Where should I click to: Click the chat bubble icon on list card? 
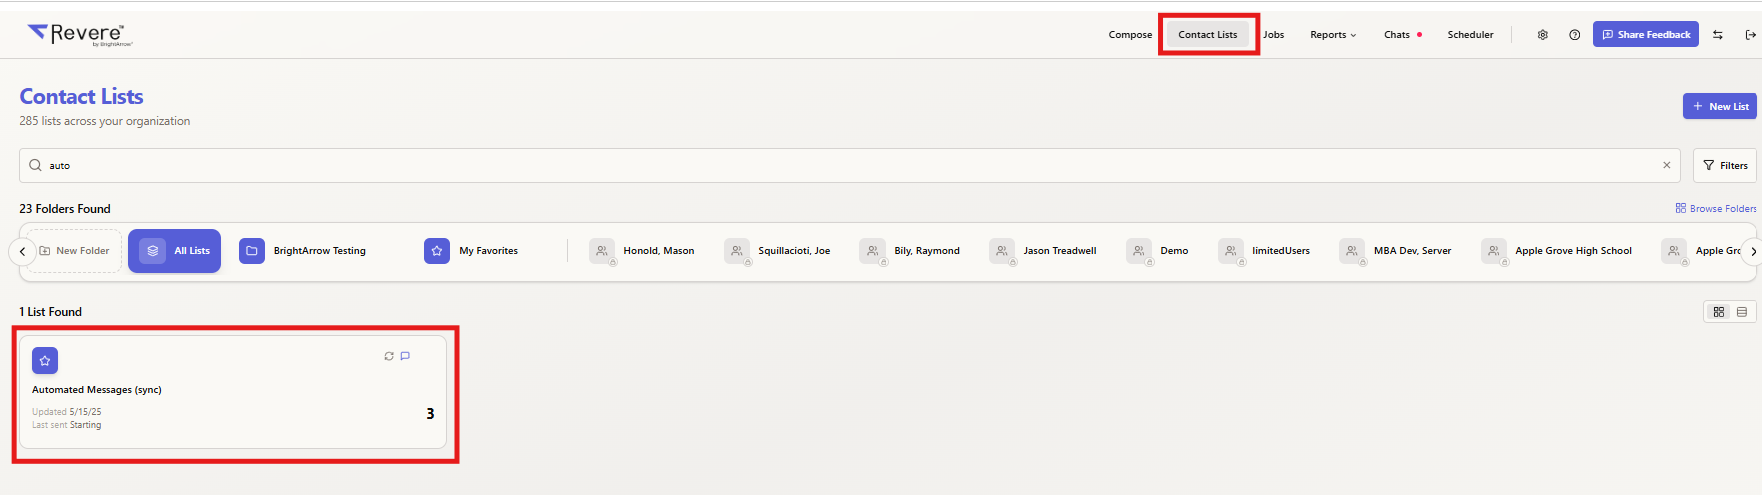click(405, 356)
